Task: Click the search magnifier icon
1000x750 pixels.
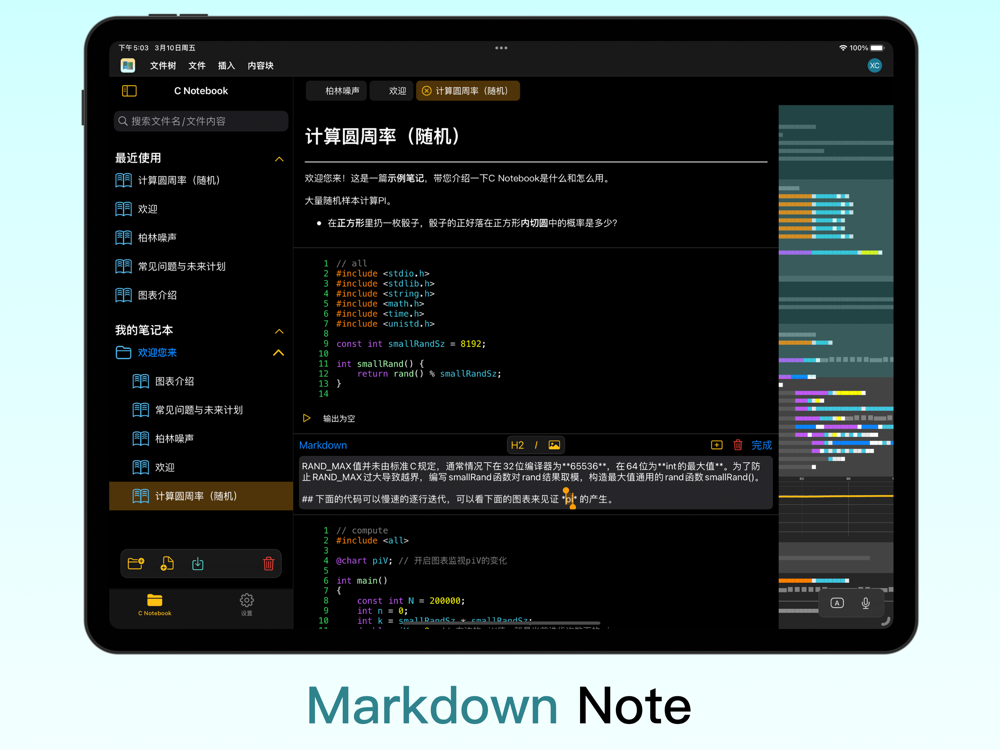Action: pos(123,121)
